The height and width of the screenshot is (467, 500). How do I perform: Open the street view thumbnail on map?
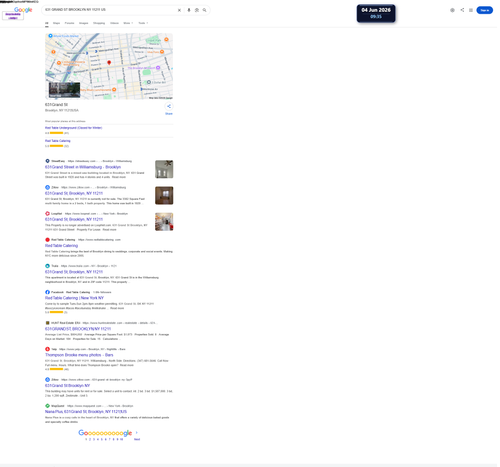point(64,90)
